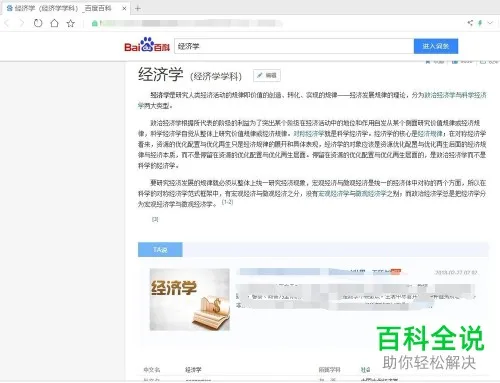
Task: Open the 政治经济学与科学经济学 link
Action: click(455, 95)
